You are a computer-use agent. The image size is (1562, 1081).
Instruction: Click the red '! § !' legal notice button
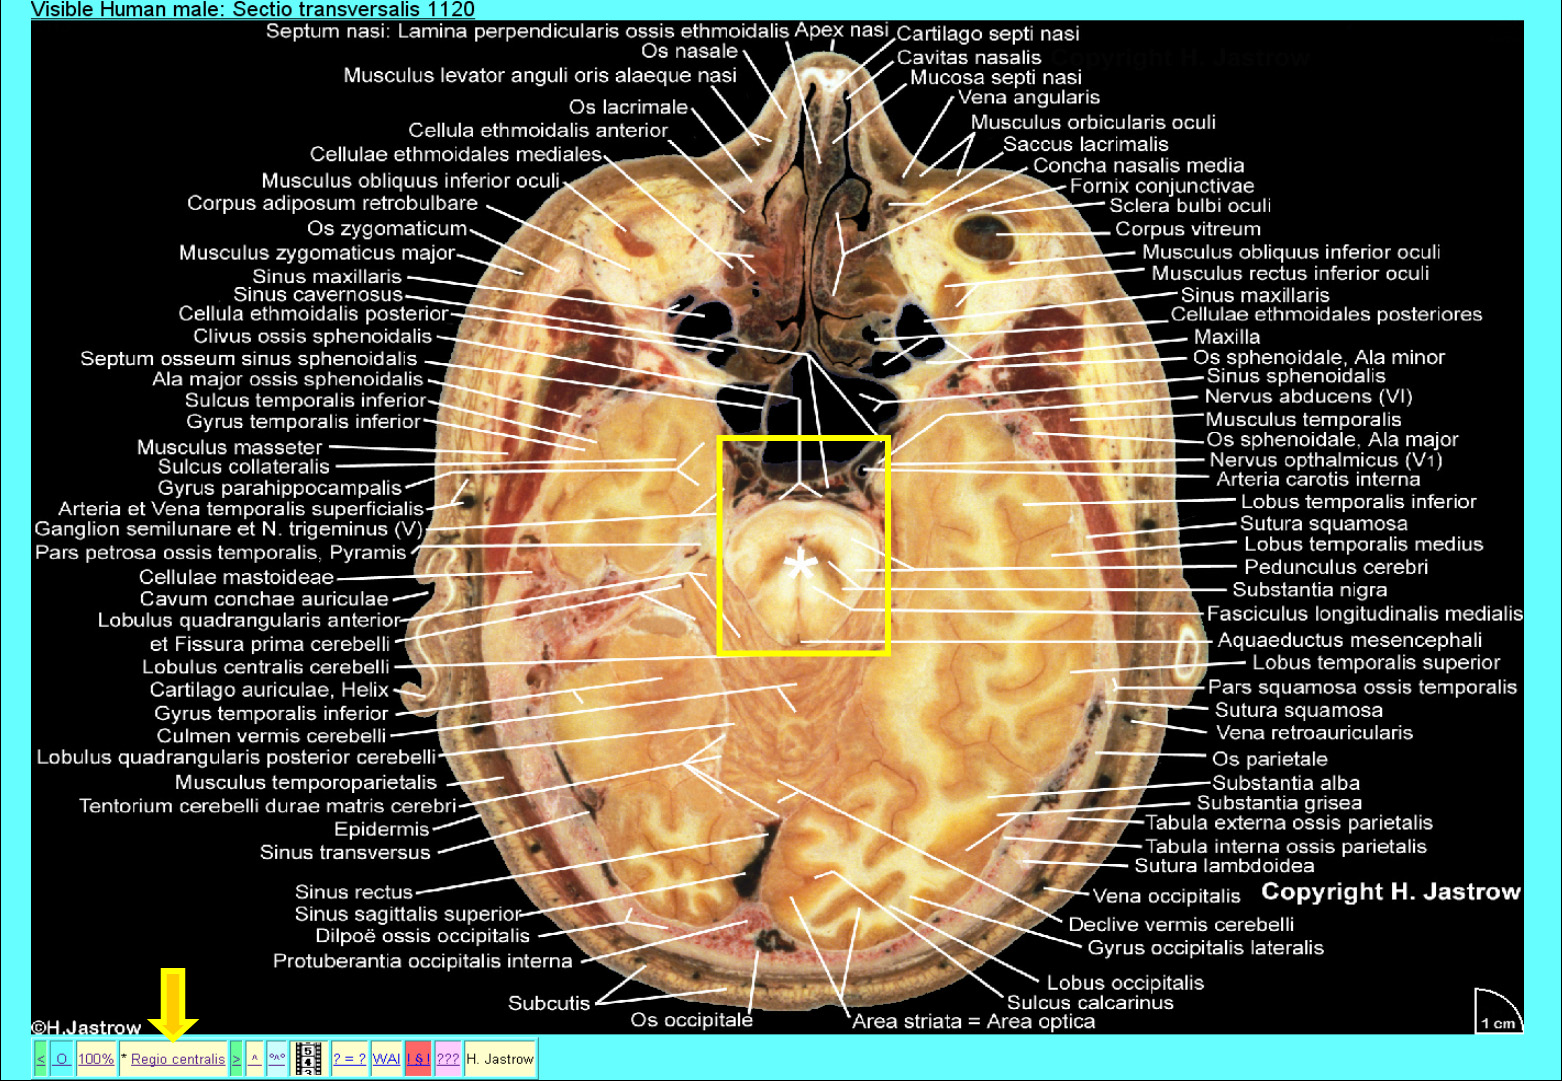(417, 1059)
